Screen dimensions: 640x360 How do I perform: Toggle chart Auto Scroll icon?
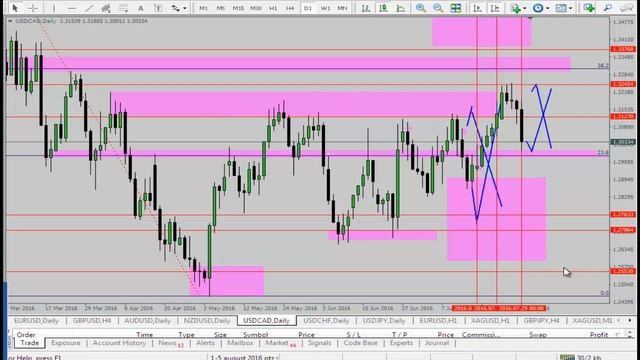[x=477, y=8]
